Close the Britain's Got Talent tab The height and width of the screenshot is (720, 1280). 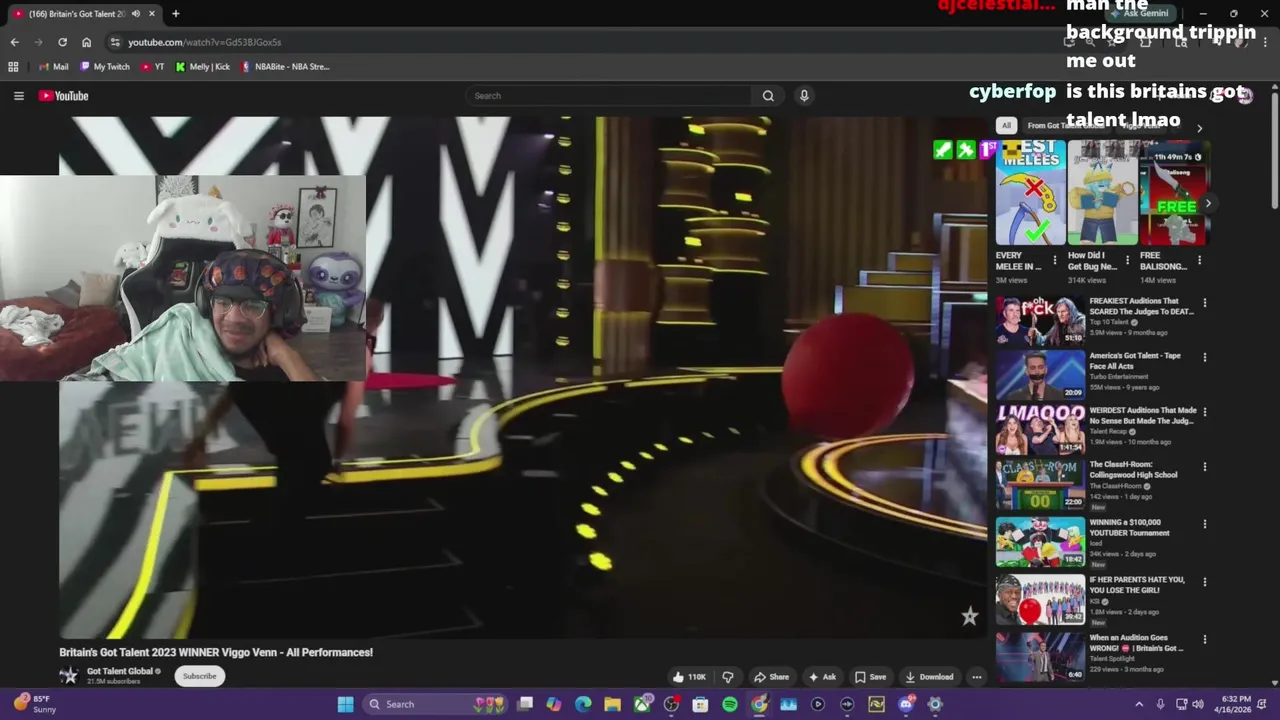152,14
